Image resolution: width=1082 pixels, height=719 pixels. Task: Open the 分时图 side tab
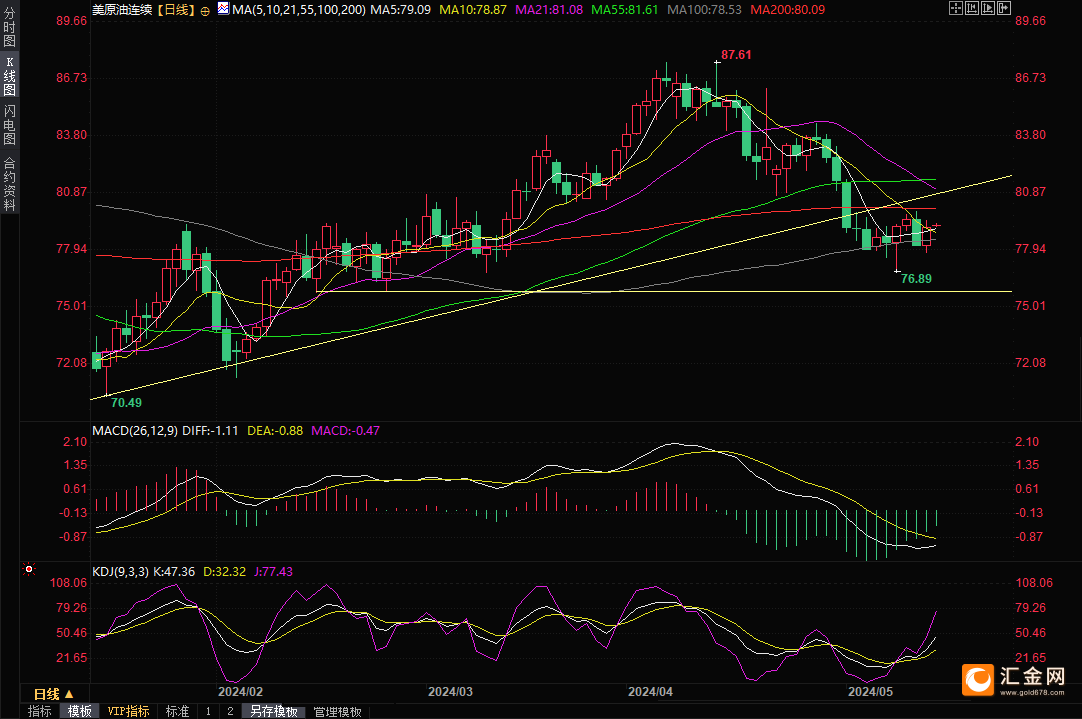(x=9, y=30)
